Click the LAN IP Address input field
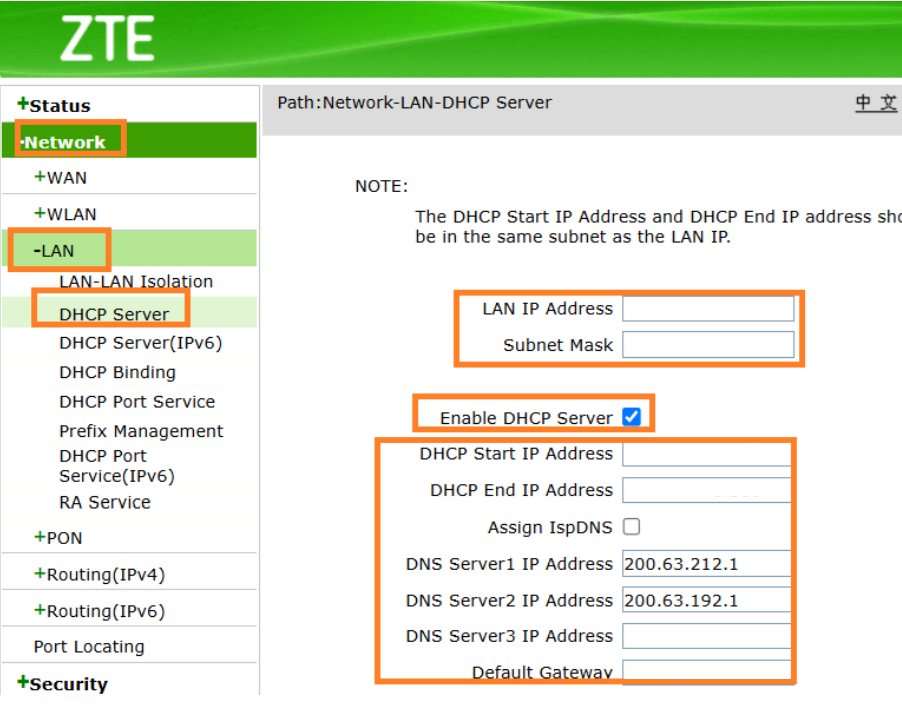The height and width of the screenshot is (705, 902). (707, 308)
